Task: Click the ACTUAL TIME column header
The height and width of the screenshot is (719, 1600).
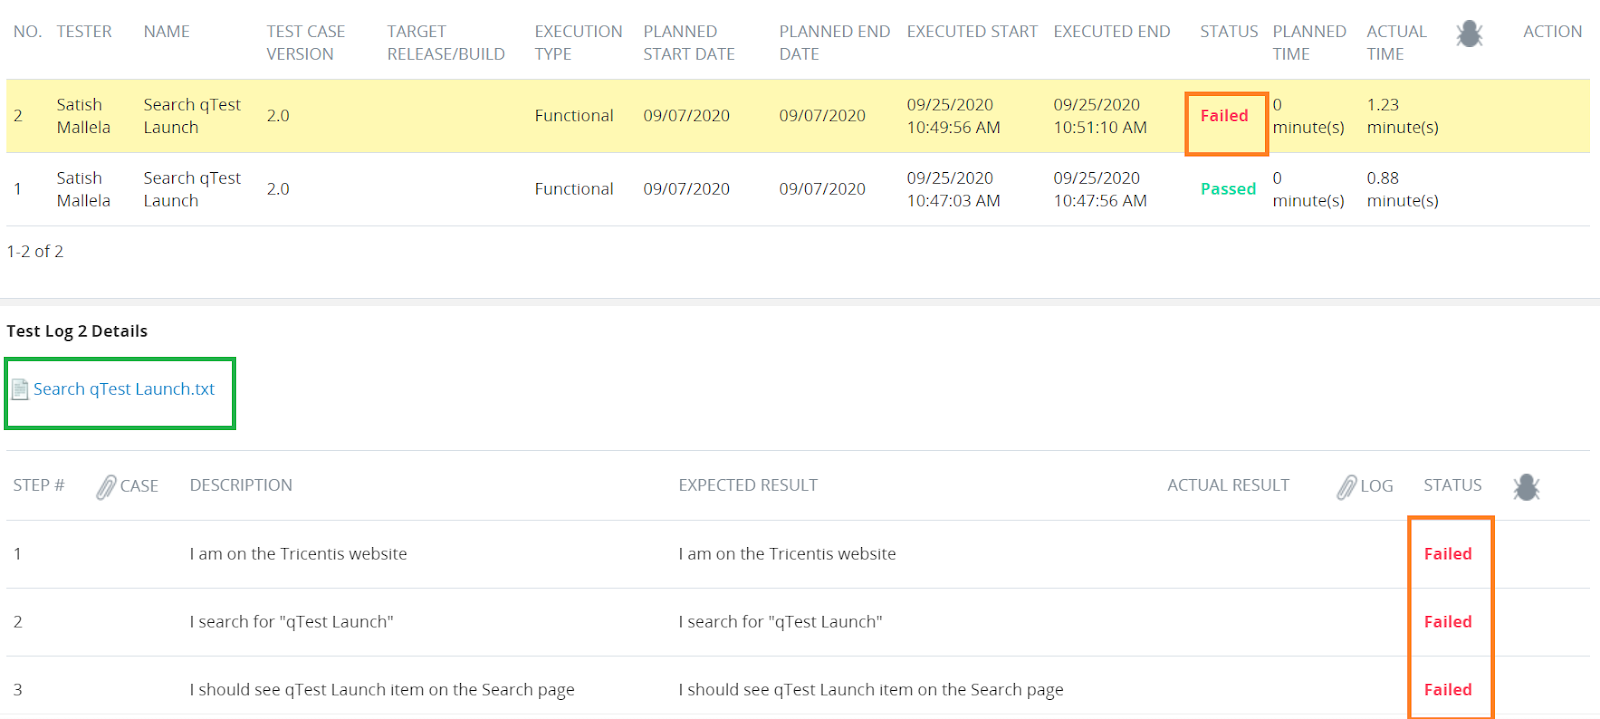Action: pos(1396,43)
